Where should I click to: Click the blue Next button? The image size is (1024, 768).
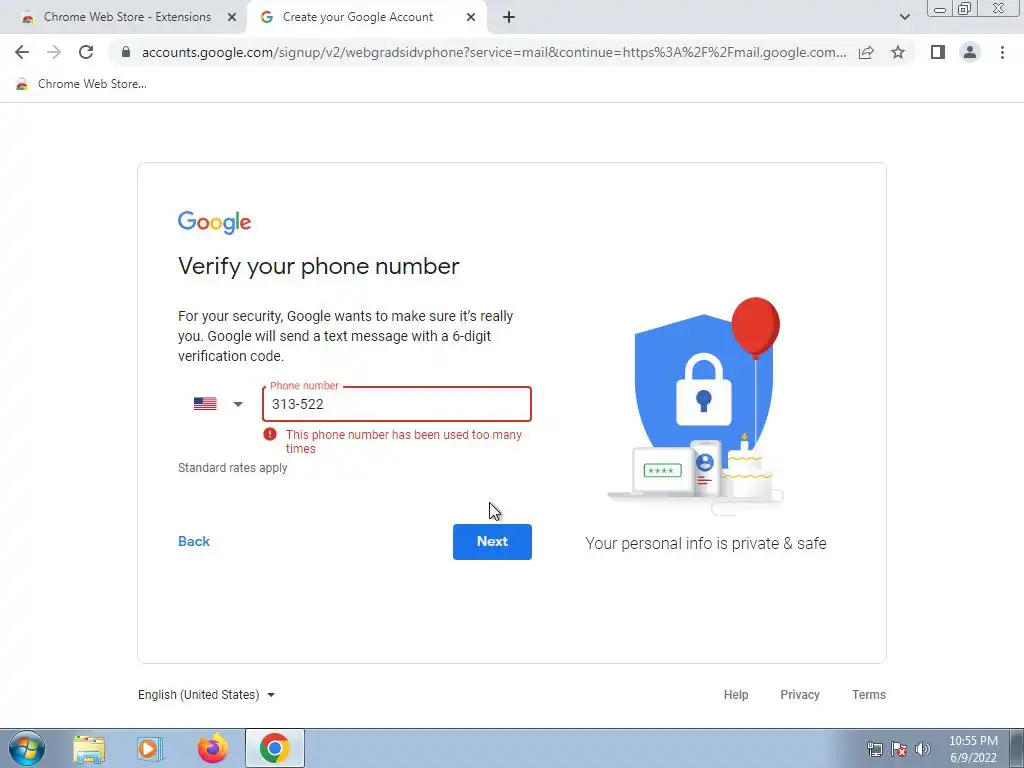[x=492, y=541]
